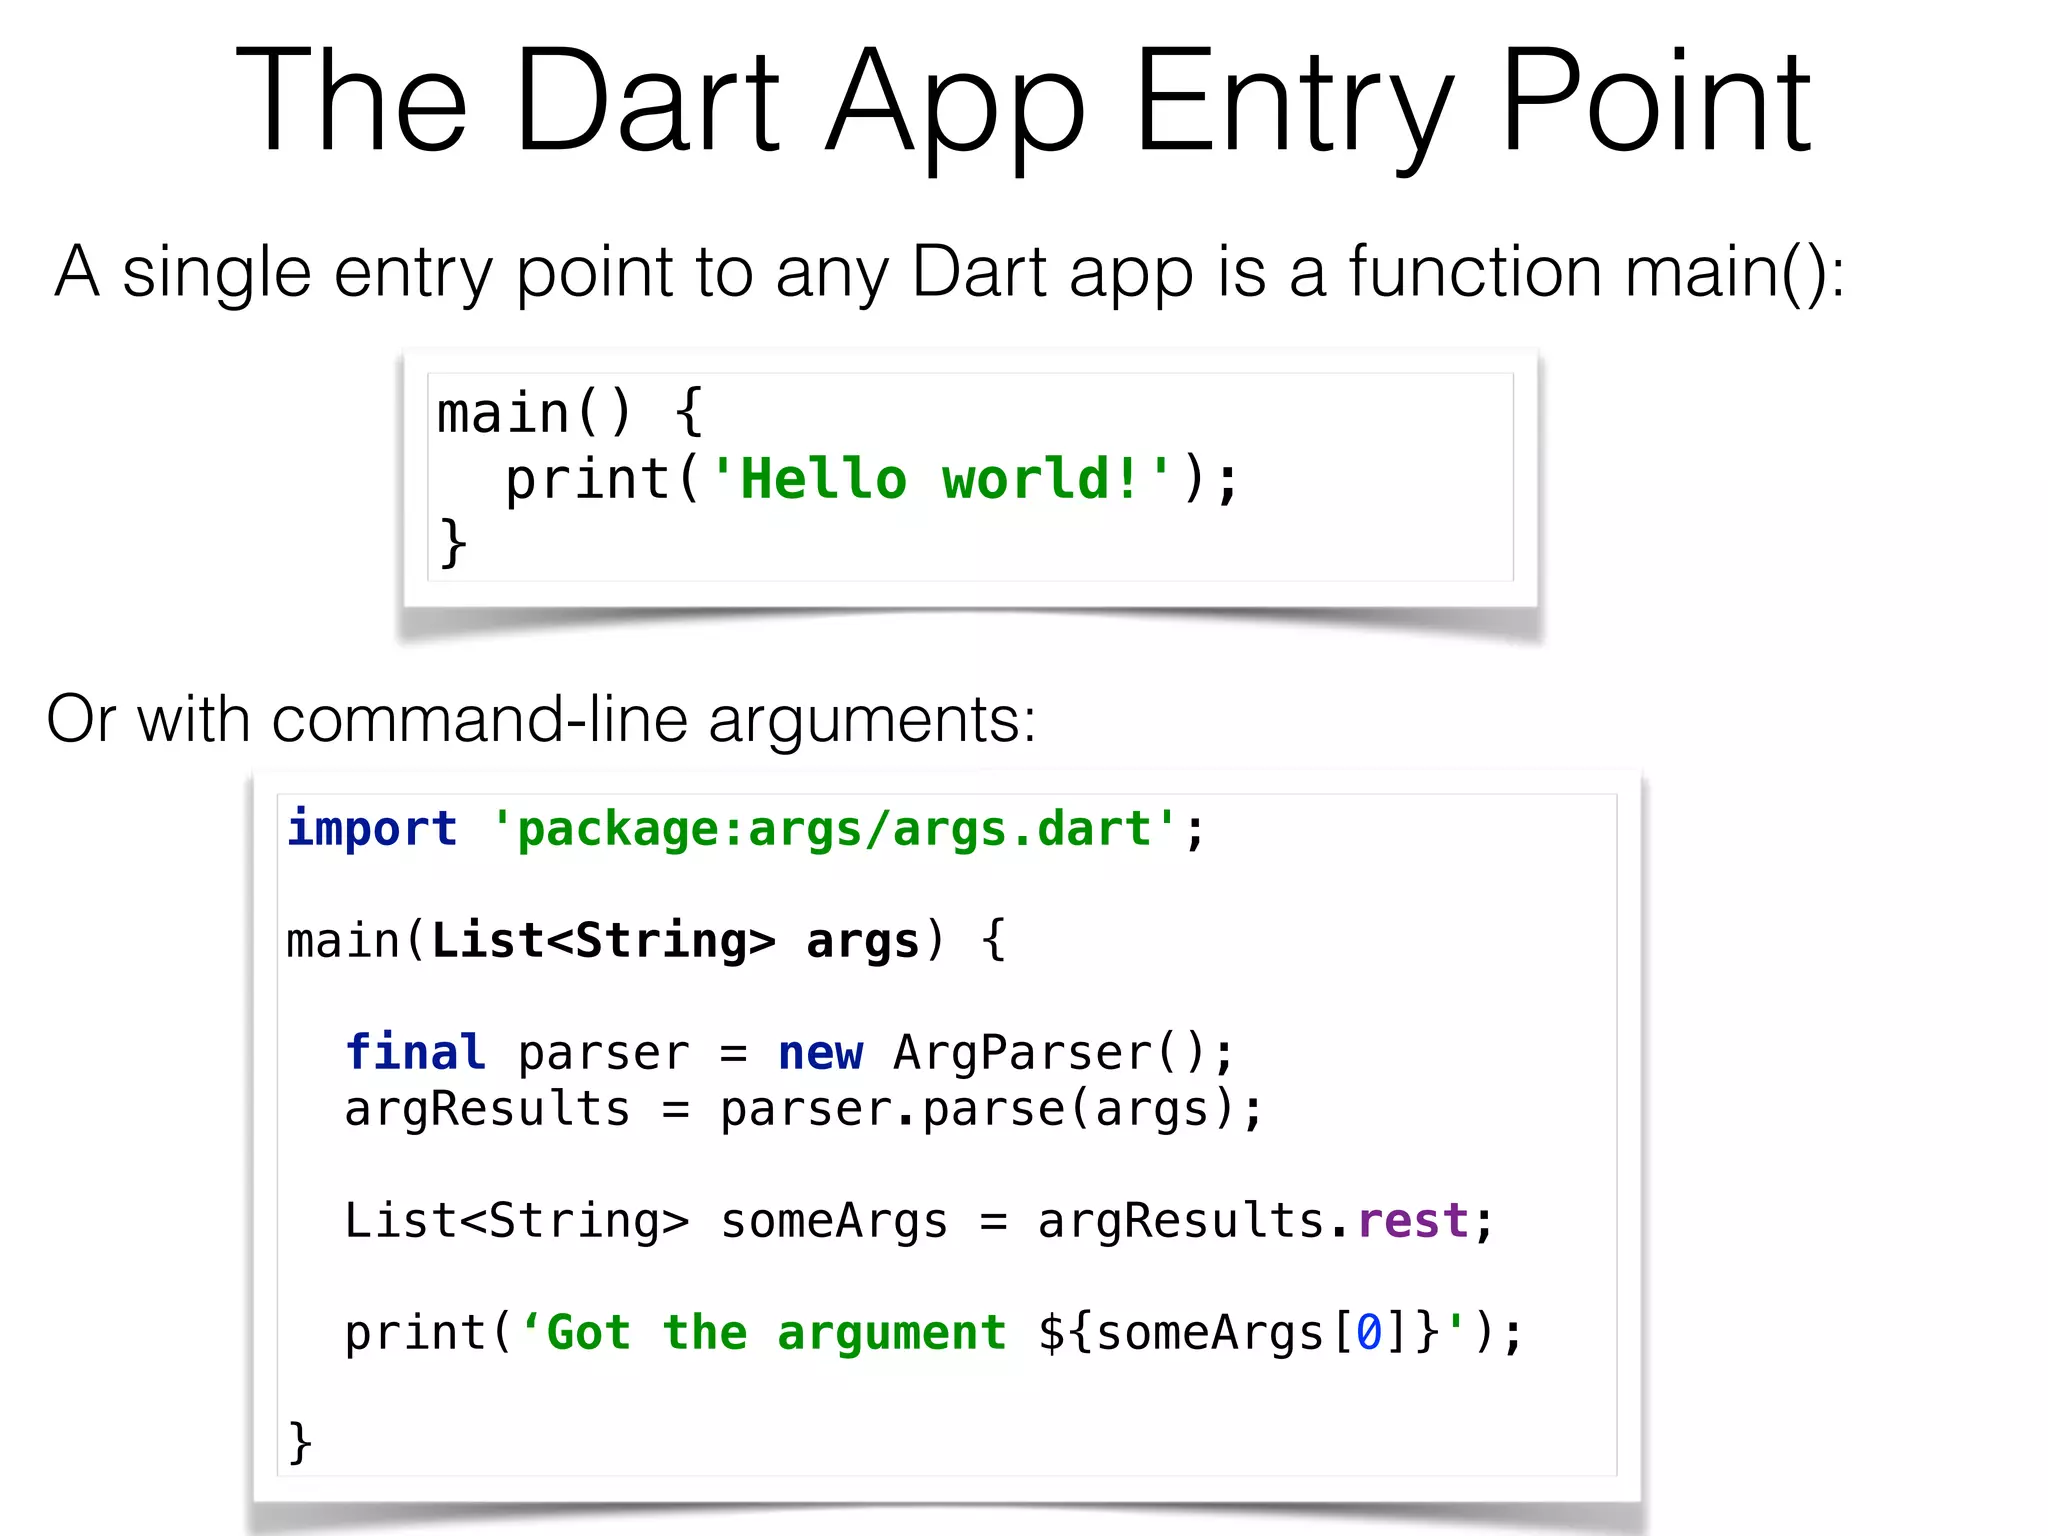Click the closing brace in the first code box
The height and width of the screenshot is (1536, 2048).
click(x=453, y=543)
